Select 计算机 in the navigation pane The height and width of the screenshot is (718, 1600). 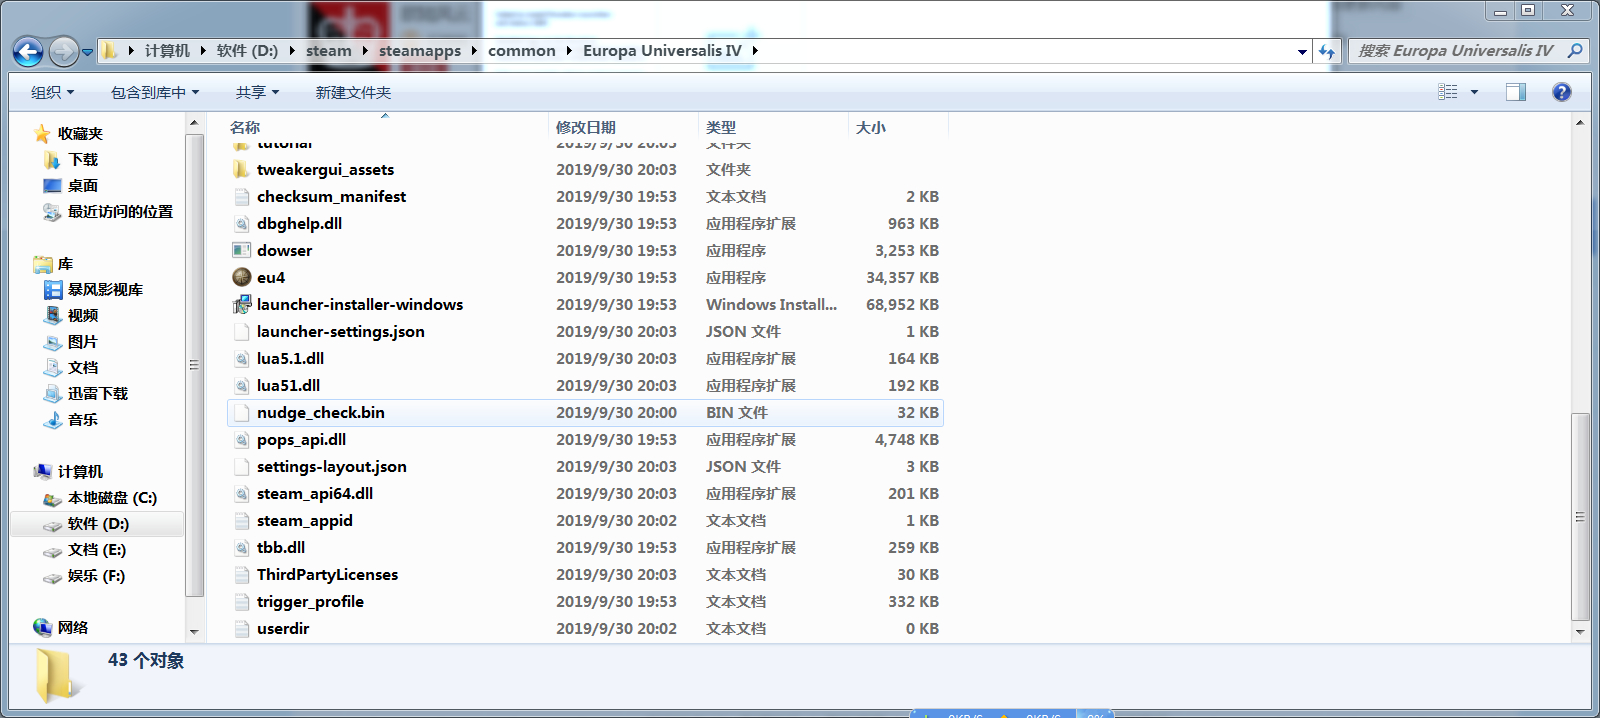(68, 472)
